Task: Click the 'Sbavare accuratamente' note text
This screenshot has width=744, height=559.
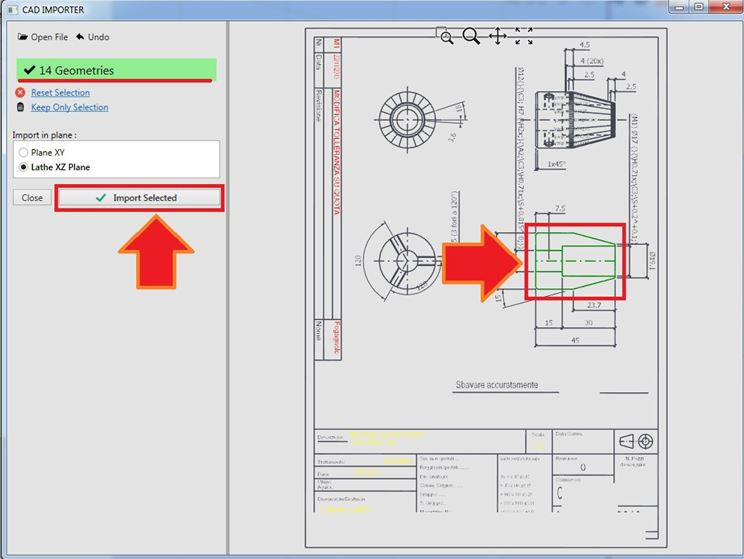Action: pos(497,384)
